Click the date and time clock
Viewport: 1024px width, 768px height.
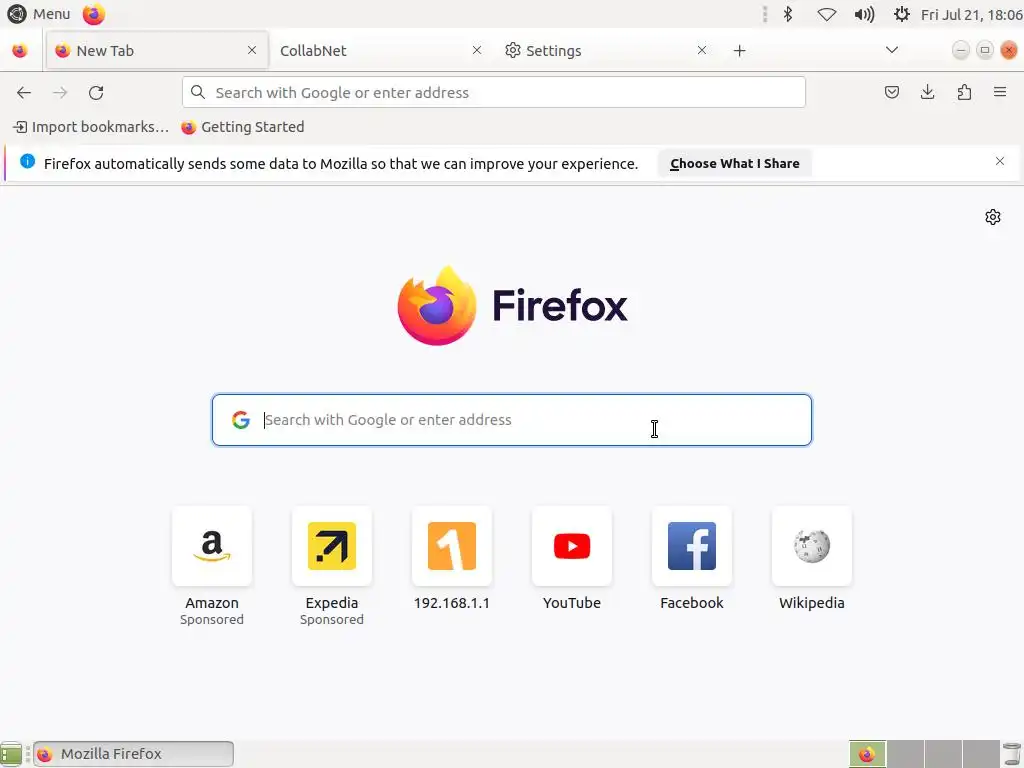971,14
